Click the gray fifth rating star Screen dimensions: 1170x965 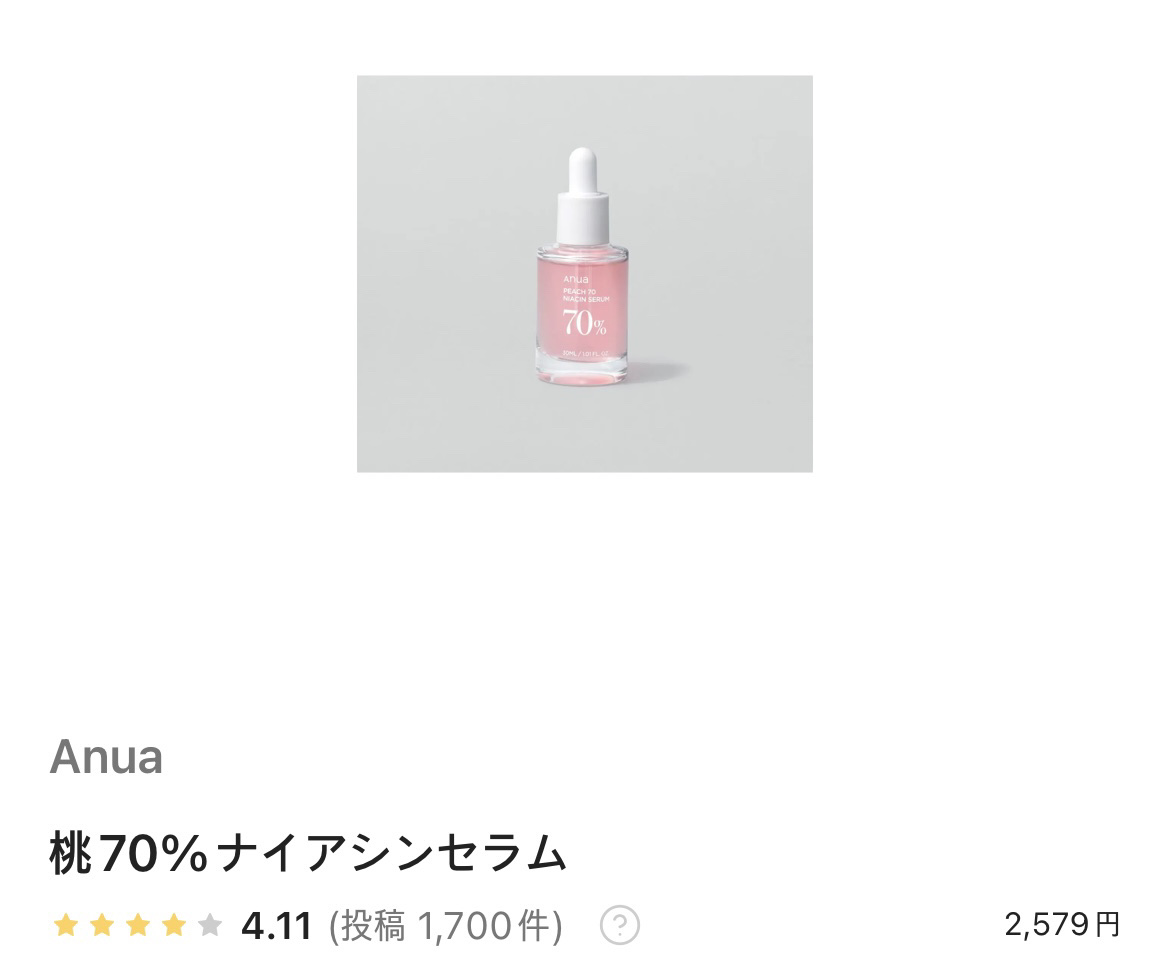210,925
